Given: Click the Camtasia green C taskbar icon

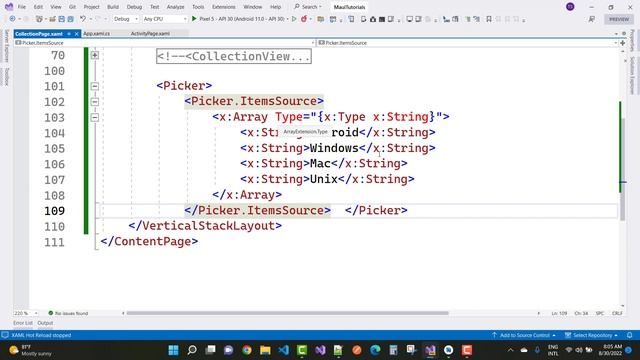Looking at the screenshot, I should (302, 350).
